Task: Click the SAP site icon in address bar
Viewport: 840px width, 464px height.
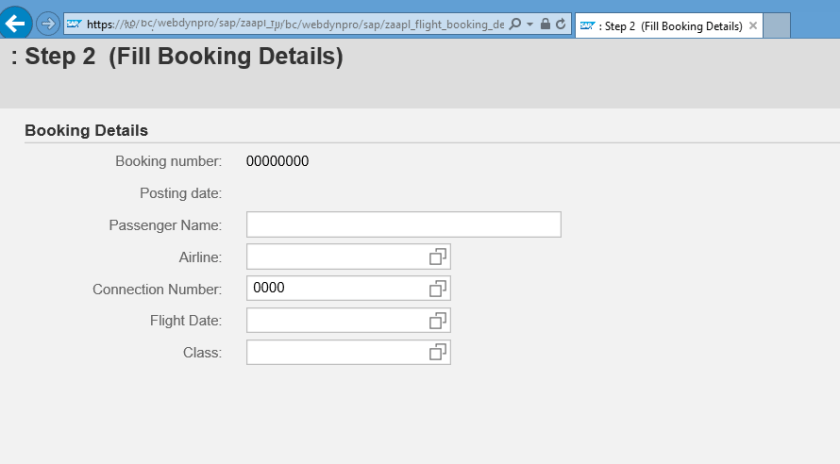Action: [75, 25]
